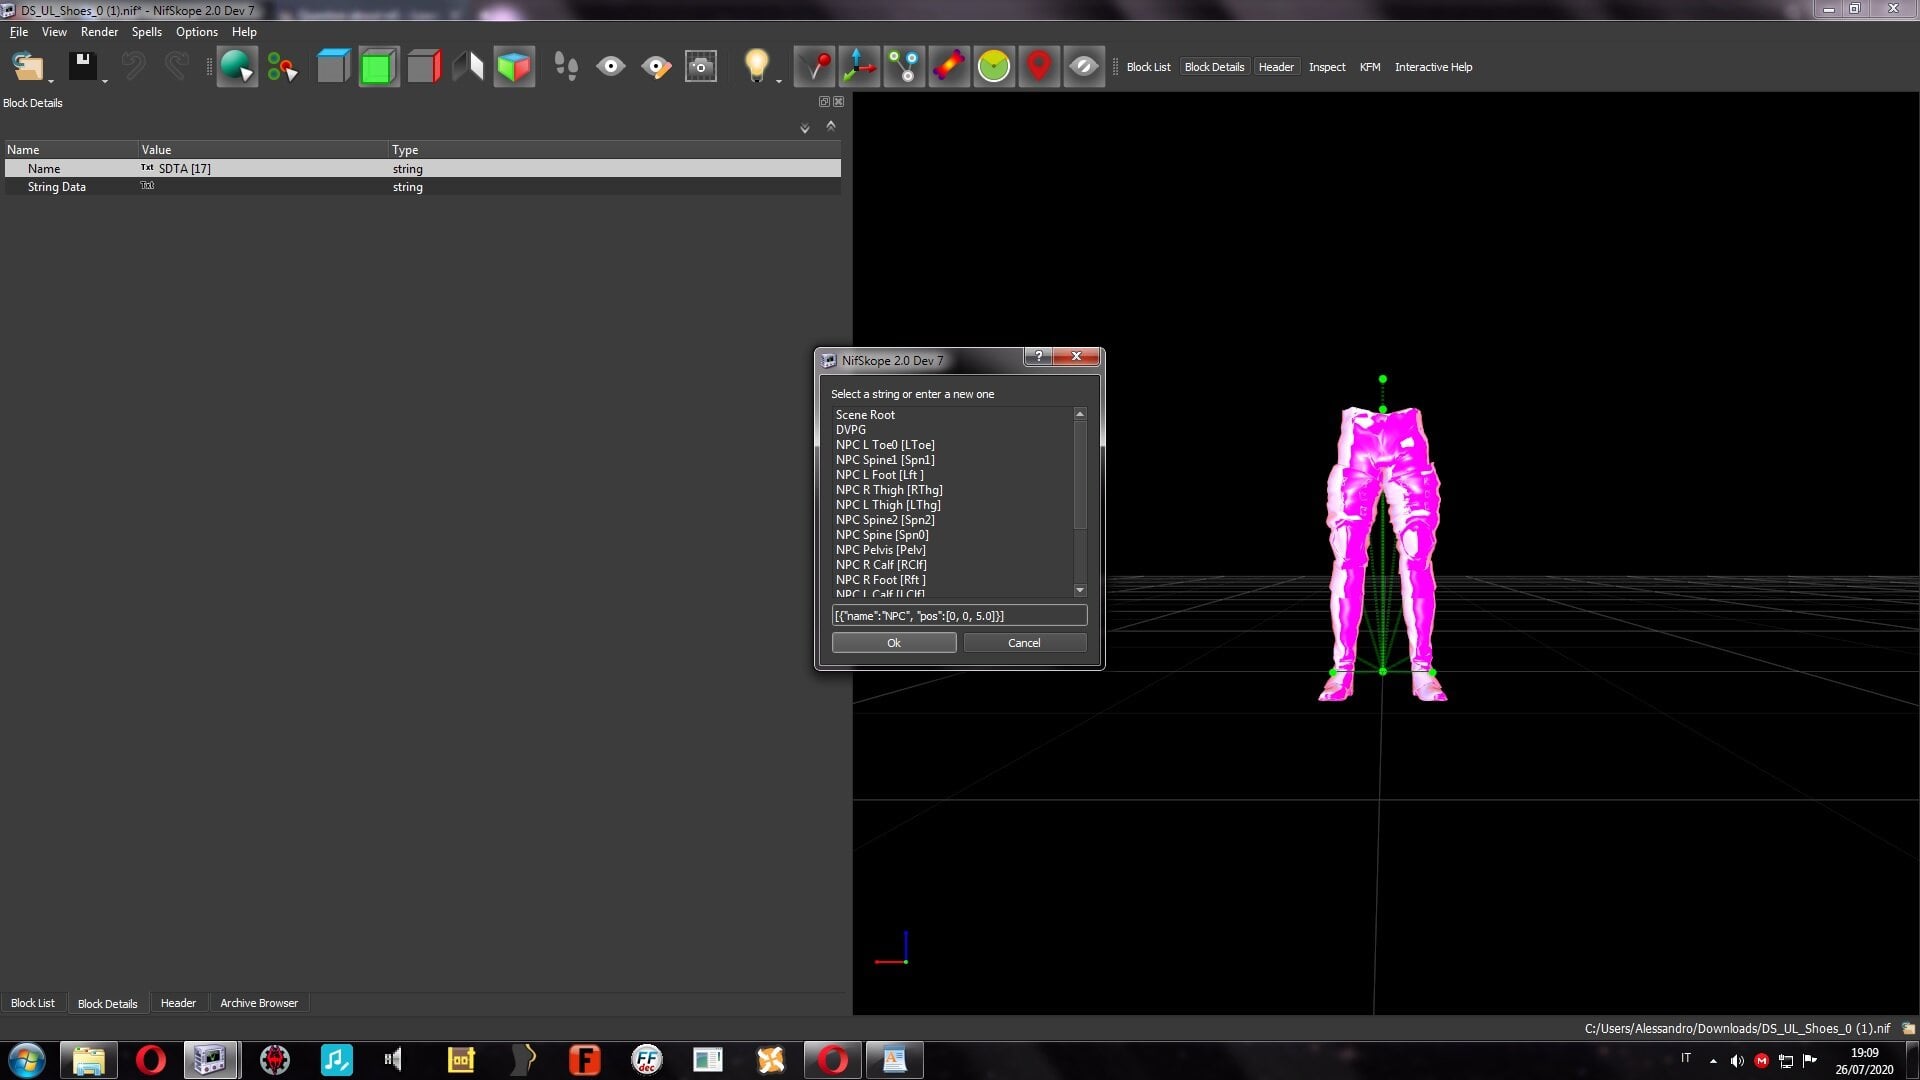Image resolution: width=1920 pixels, height=1080 pixels.
Task: Click the string list scroll down arrow
Action: (x=1080, y=591)
